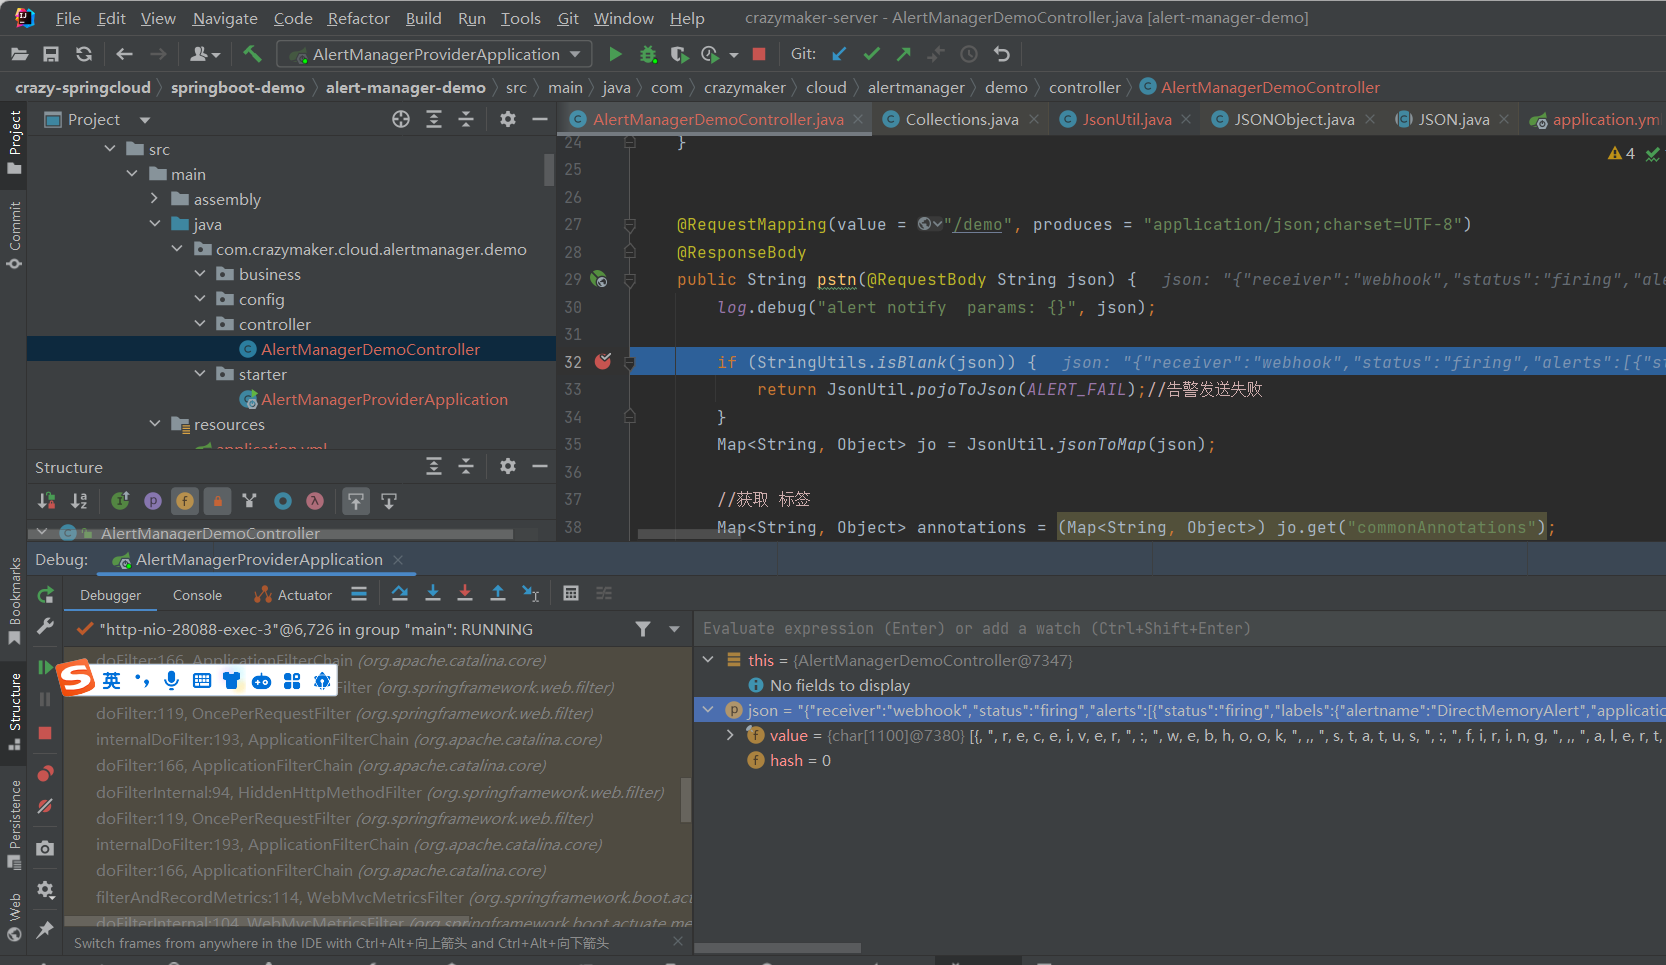The image size is (1666, 965).
Task: Stop the running process in top toolbar
Action: (759, 54)
